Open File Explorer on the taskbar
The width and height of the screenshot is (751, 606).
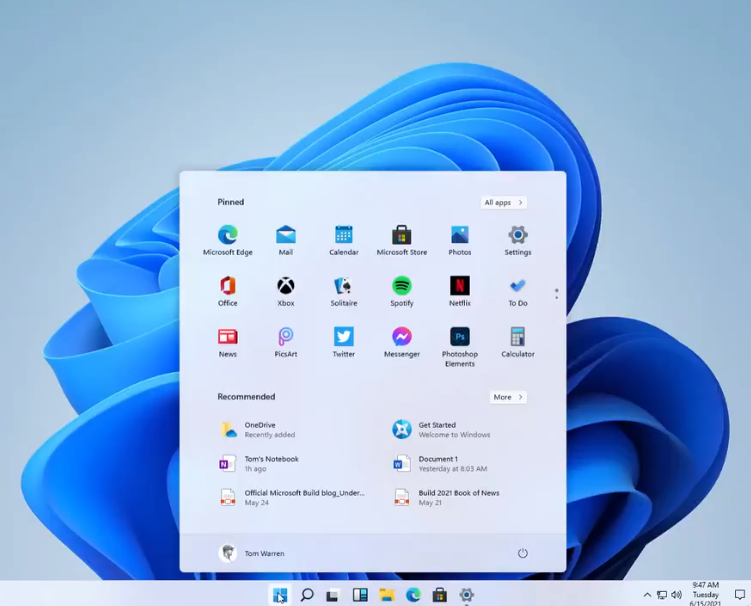click(387, 595)
